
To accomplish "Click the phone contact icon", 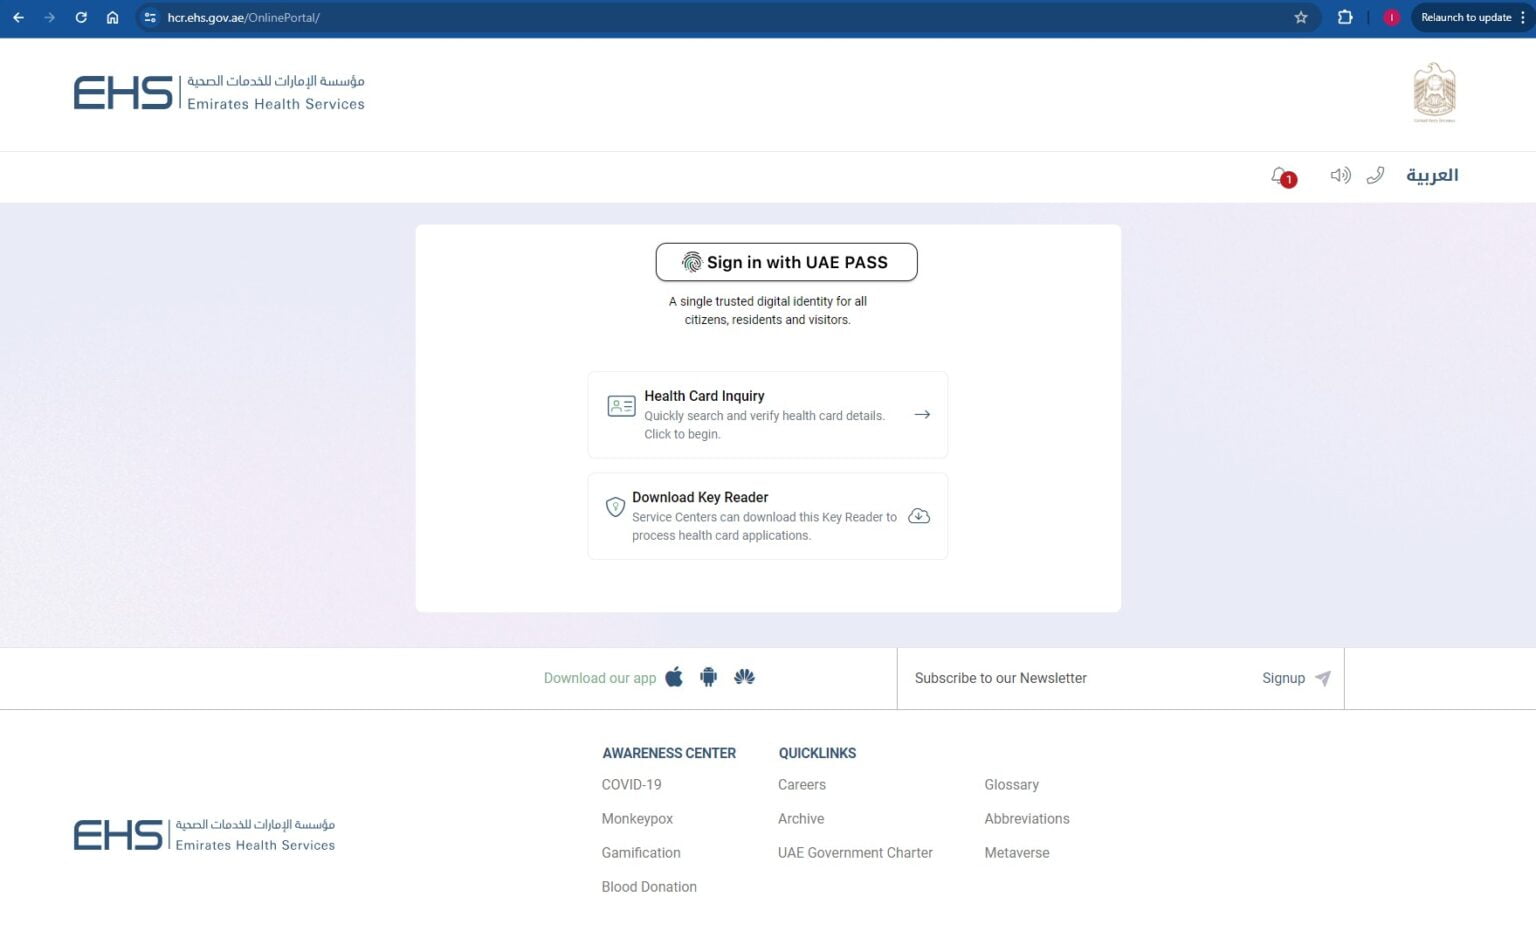I will click(1375, 175).
